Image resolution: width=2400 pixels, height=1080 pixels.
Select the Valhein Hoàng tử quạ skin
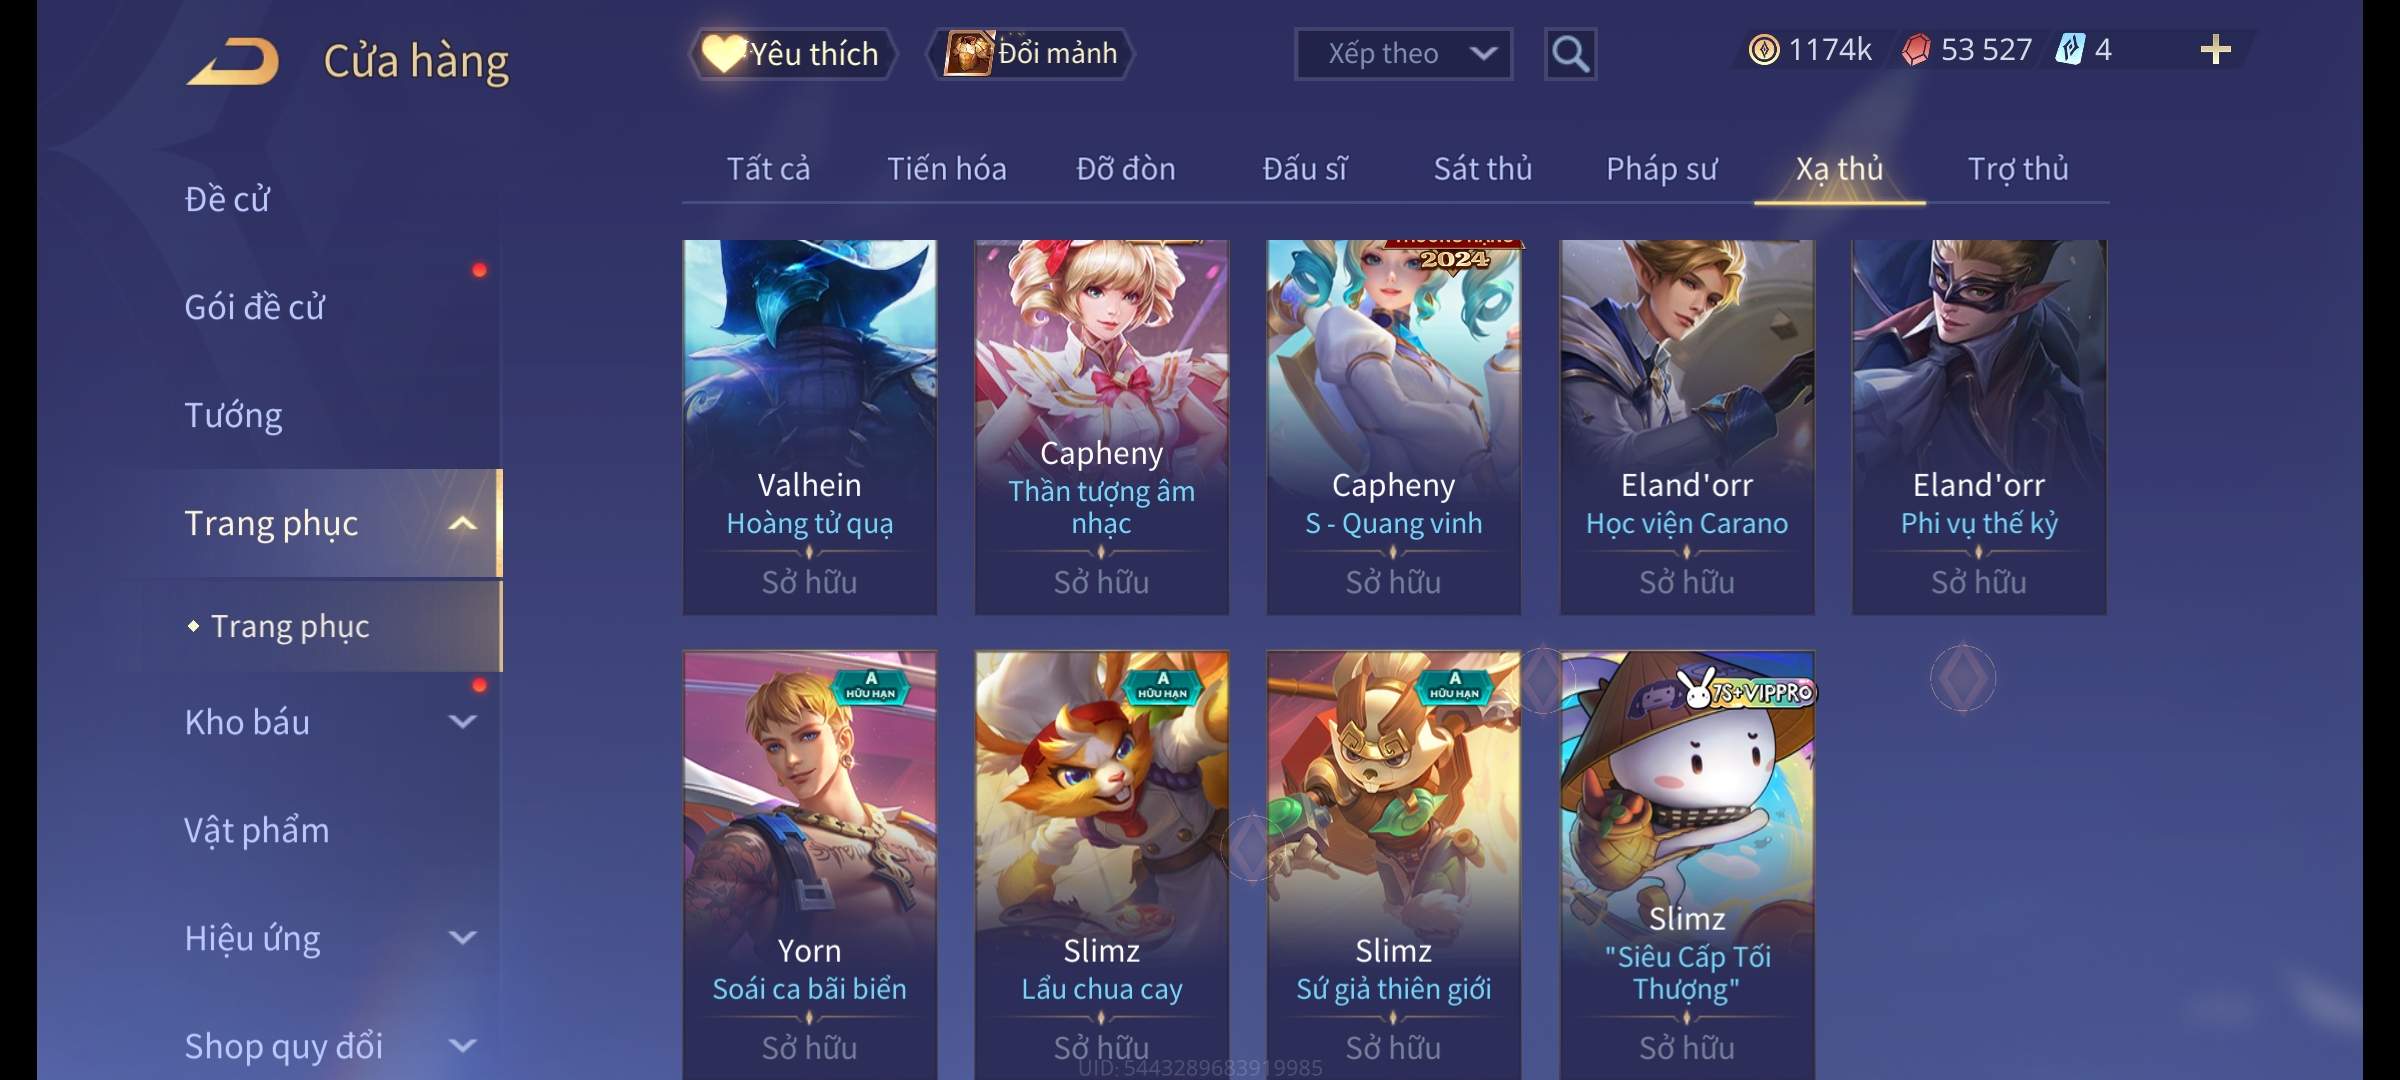click(x=810, y=427)
